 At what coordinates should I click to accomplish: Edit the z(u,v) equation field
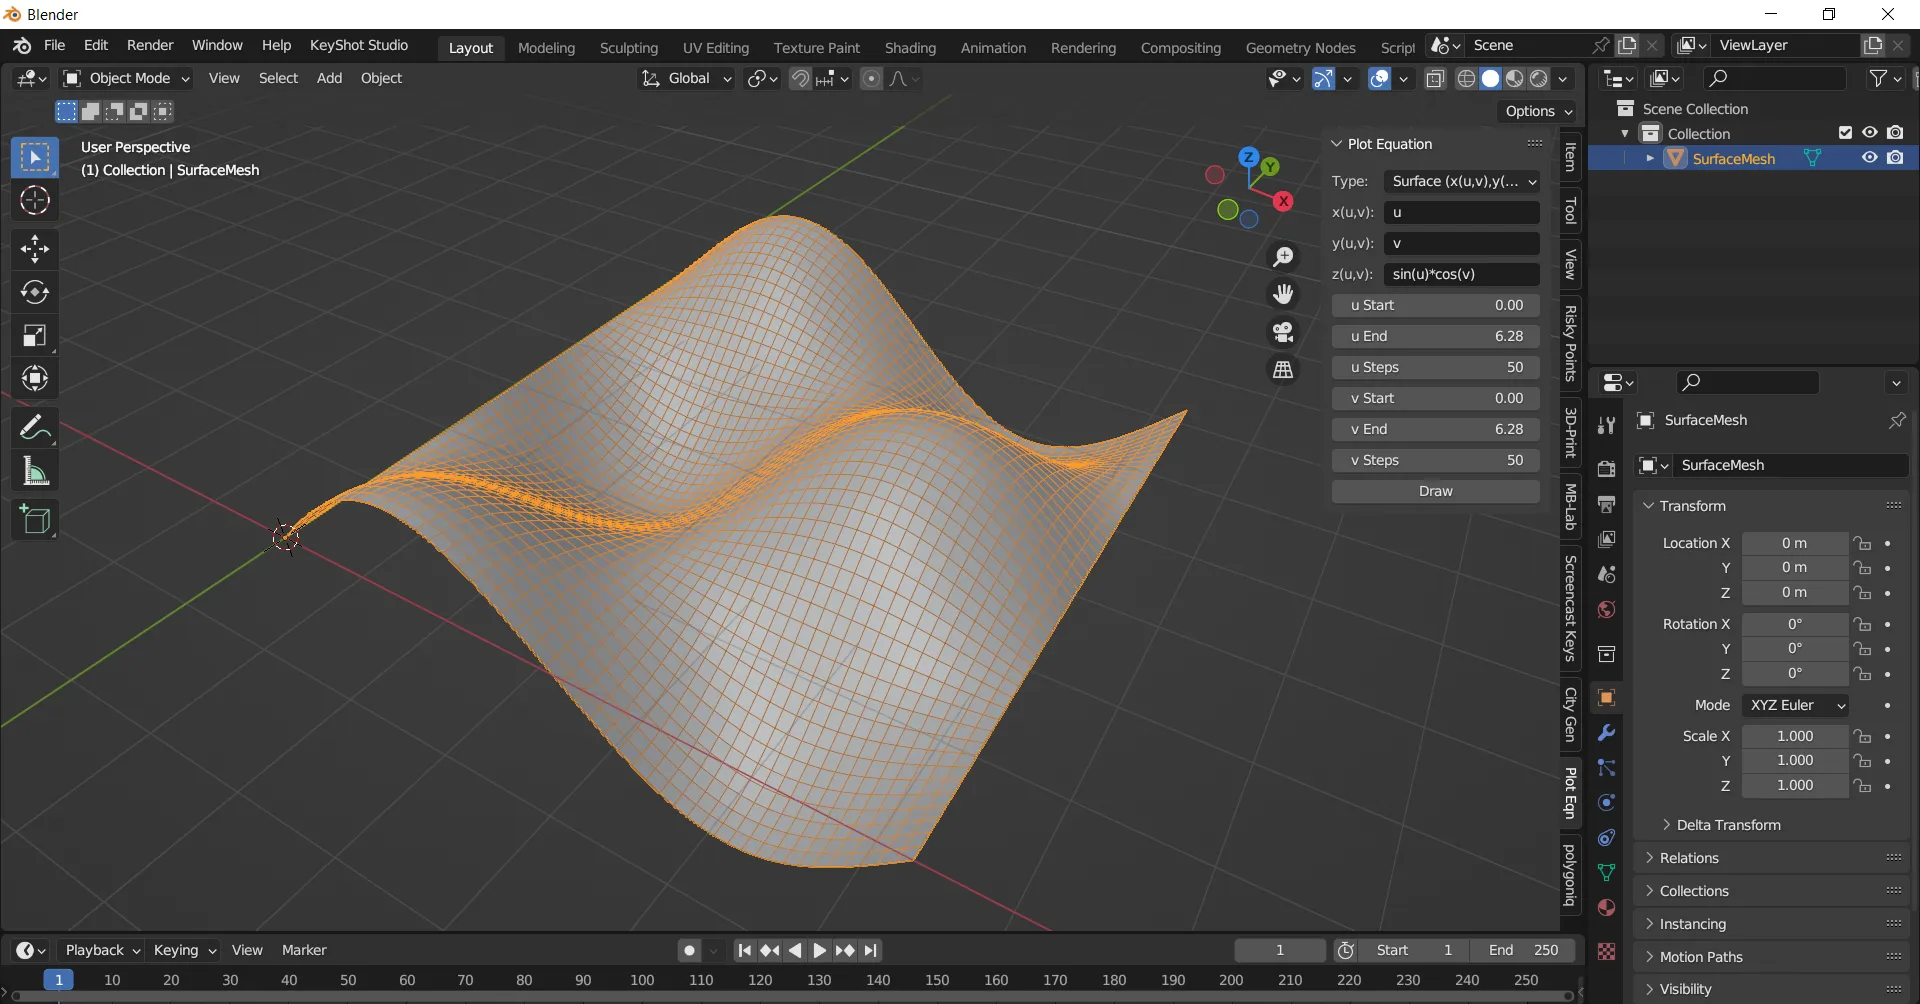pyautogui.click(x=1462, y=274)
